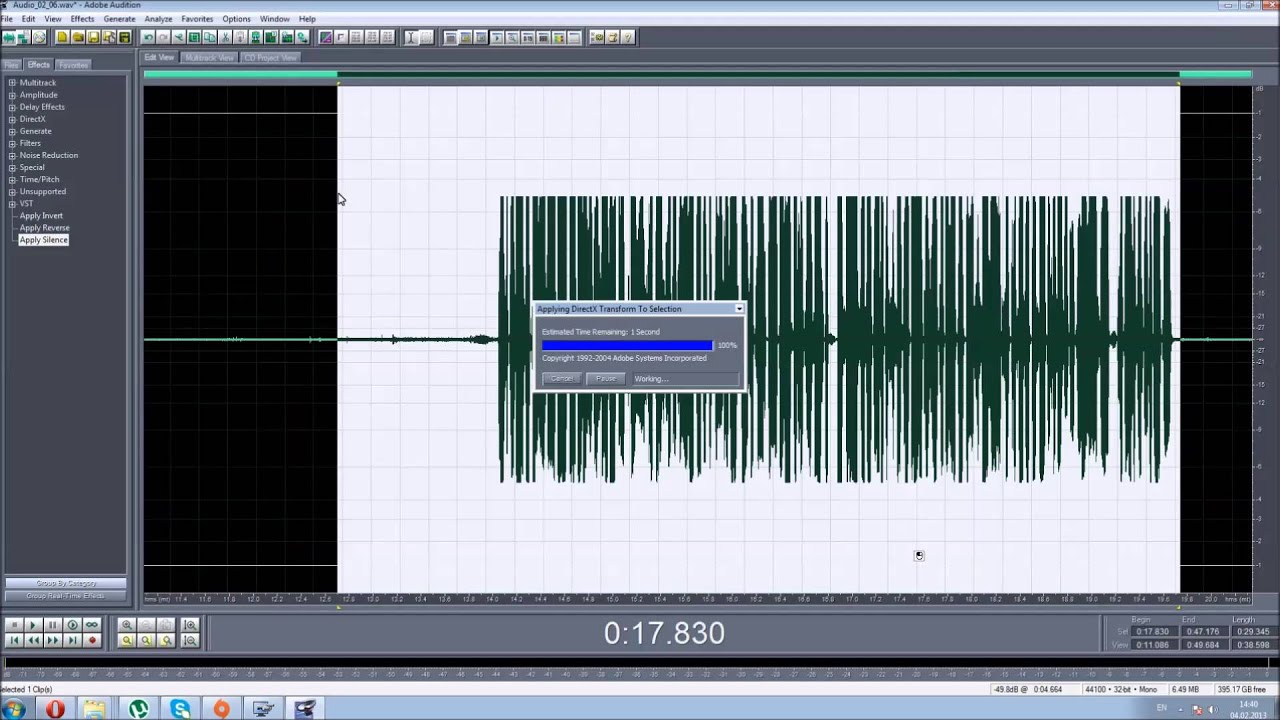
Task: Zoom in horizontally on the waveform
Action: [x=127, y=625]
